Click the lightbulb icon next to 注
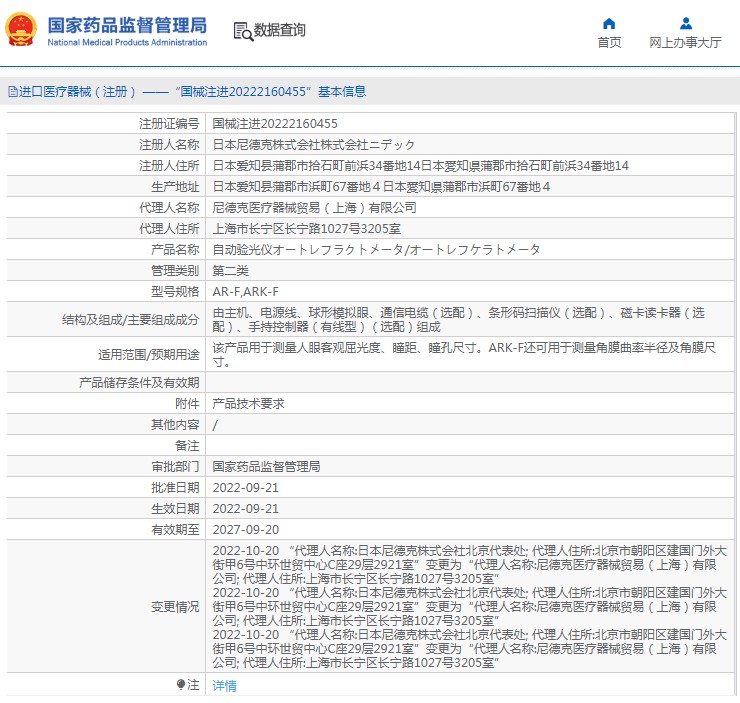Screen dimensions: 740x703 pyautogui.click(x=181, y=685)
